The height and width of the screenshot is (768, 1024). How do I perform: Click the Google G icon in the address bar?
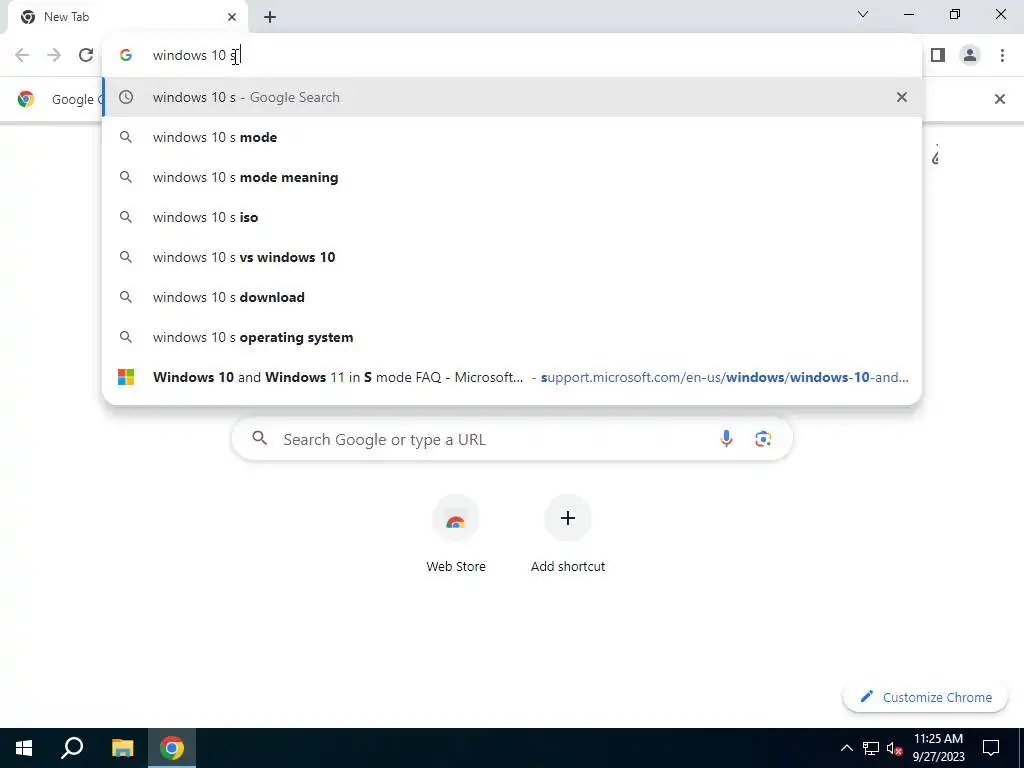(126, 55)
